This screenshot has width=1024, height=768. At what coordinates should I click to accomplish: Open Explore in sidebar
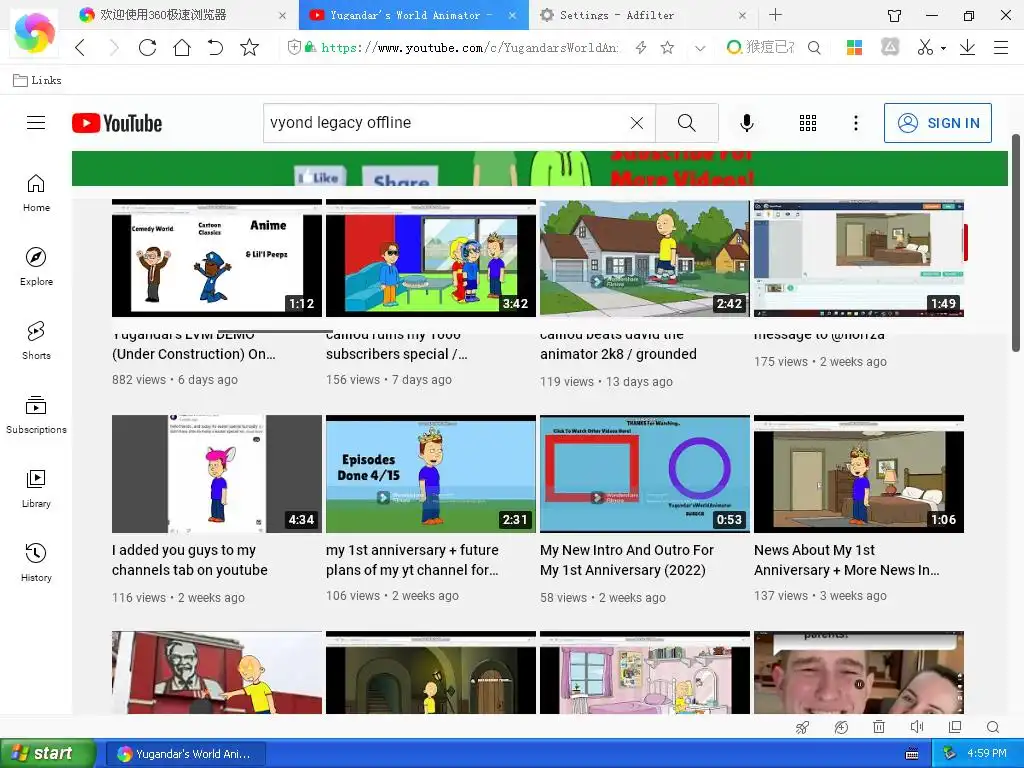tap(36, 266)
